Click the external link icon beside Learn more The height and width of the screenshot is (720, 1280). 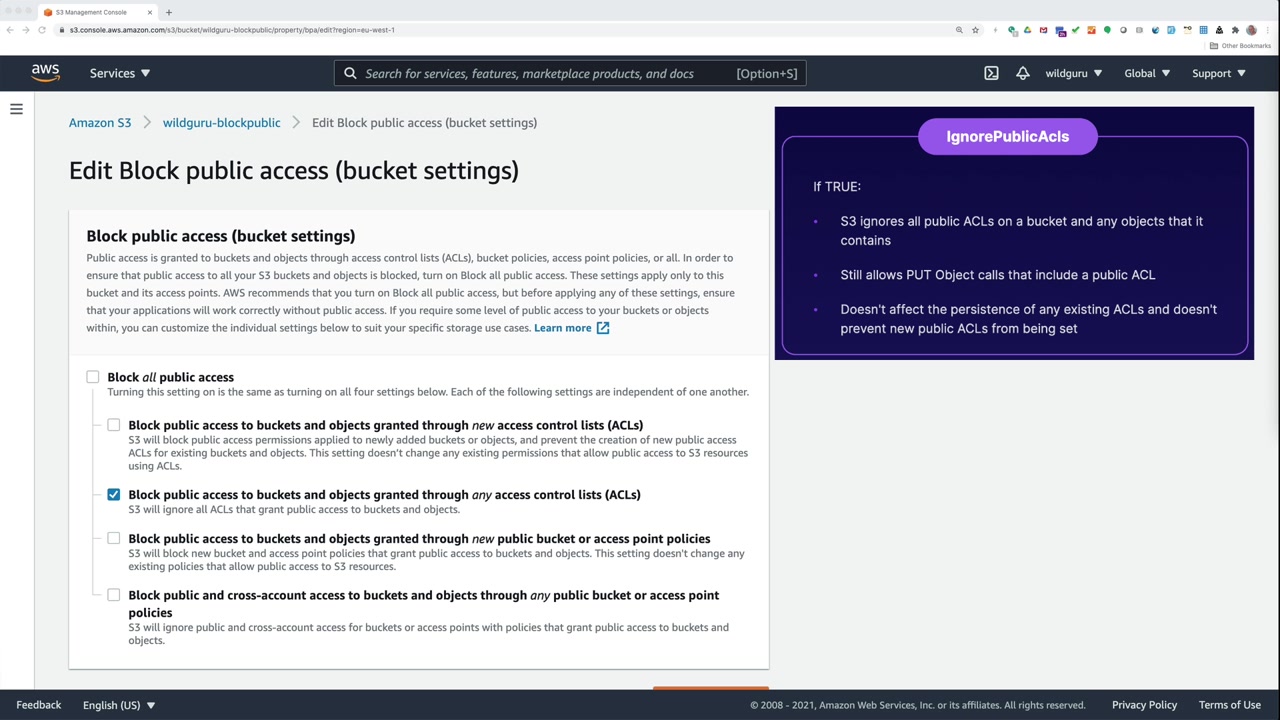pyautogui.click(x=603, y=328)
